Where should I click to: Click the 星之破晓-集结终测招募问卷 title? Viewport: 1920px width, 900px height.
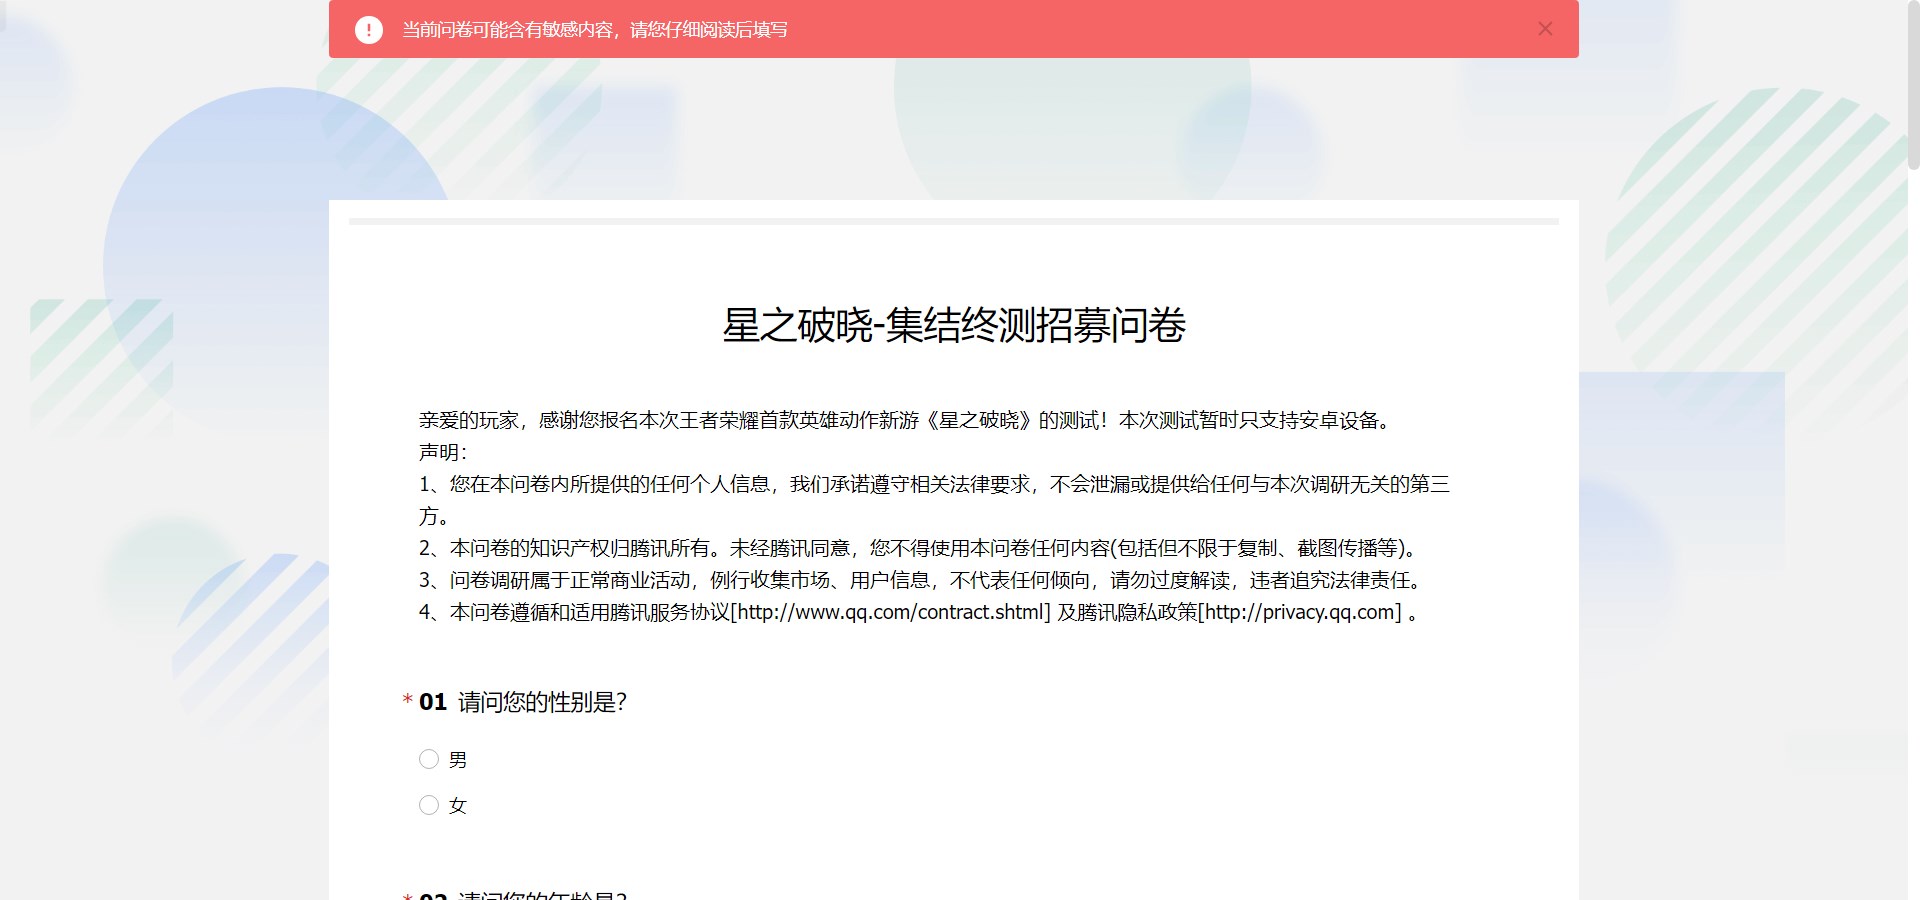[x=953, y=326]
